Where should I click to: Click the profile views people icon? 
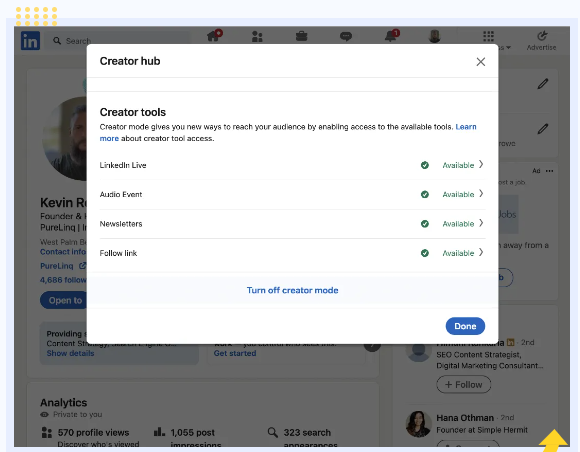coord(47,432)
